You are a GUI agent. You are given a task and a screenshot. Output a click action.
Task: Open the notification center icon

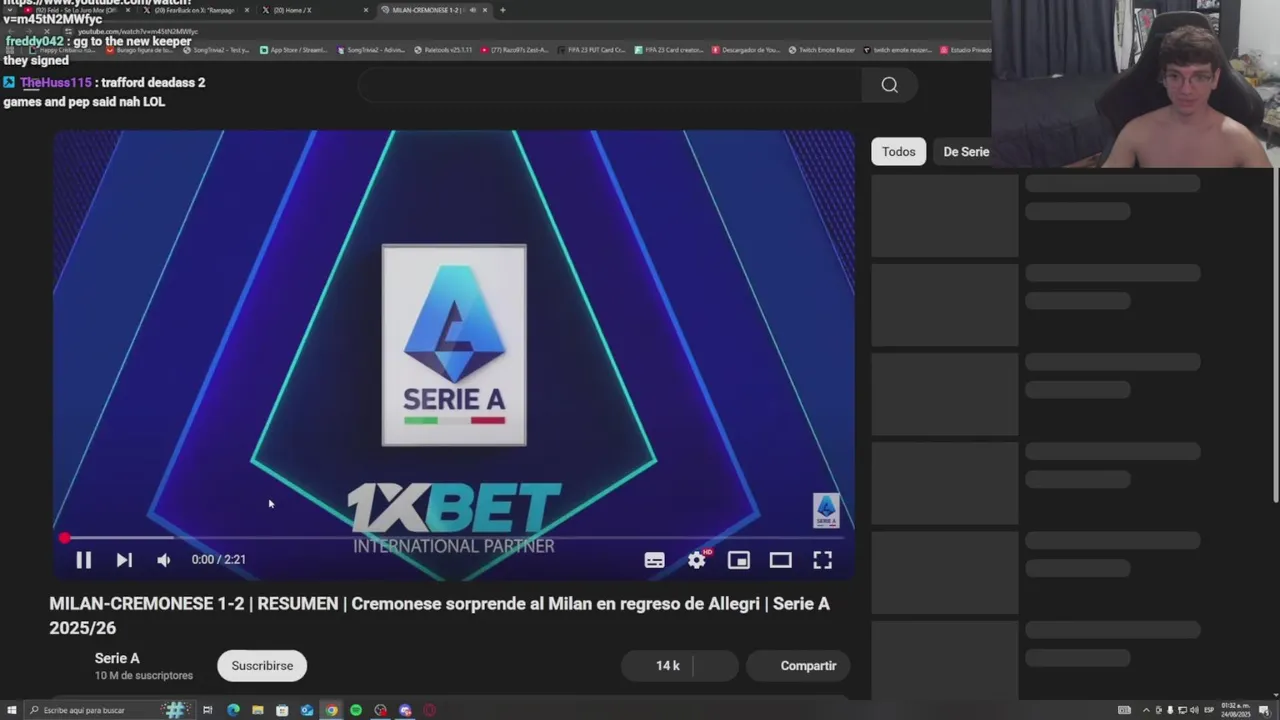pyautogui.click(x=1264, y=710)
